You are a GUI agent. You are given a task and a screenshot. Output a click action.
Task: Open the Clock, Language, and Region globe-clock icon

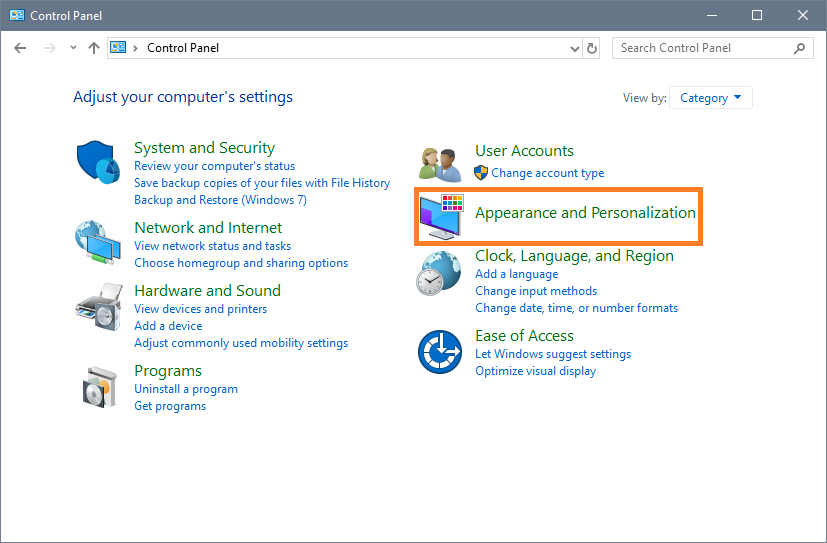coord(439,273)
